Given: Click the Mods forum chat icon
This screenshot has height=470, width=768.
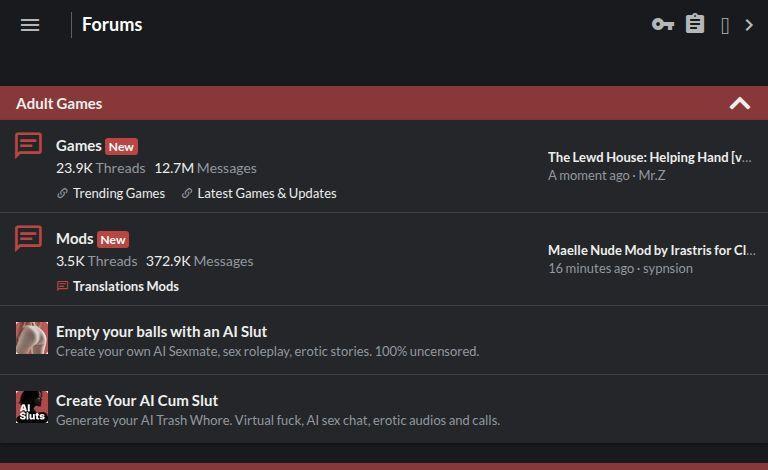Looking at the screenshot, I should click(x=29, y=239).
